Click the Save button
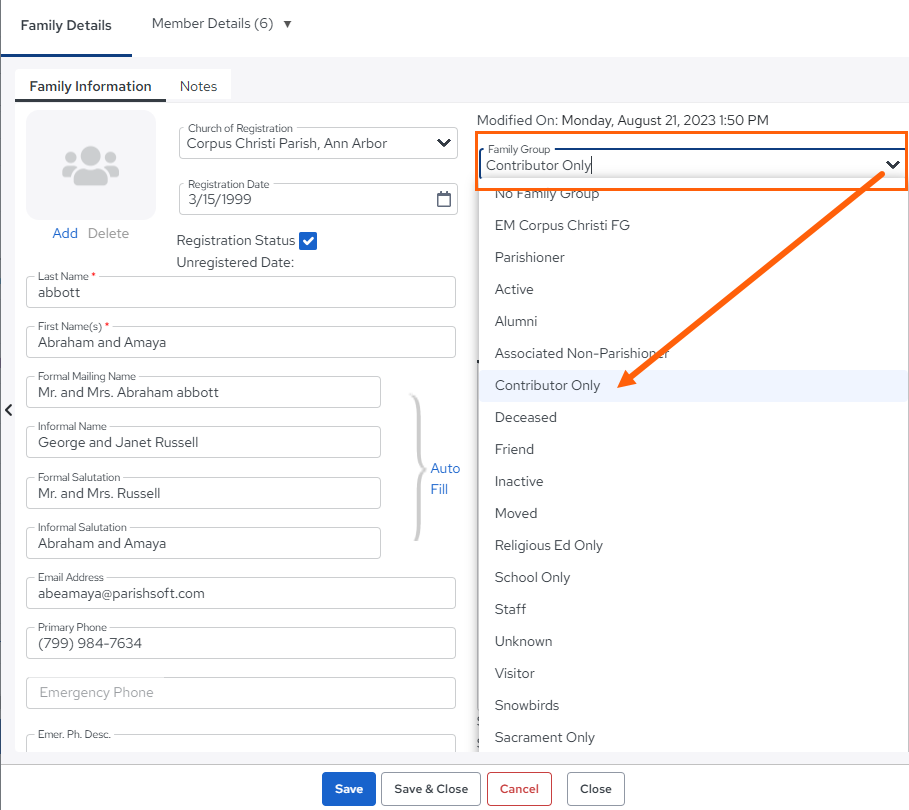Image resolution: width=909 pixels, height=810 pixels. pos(349,789)
